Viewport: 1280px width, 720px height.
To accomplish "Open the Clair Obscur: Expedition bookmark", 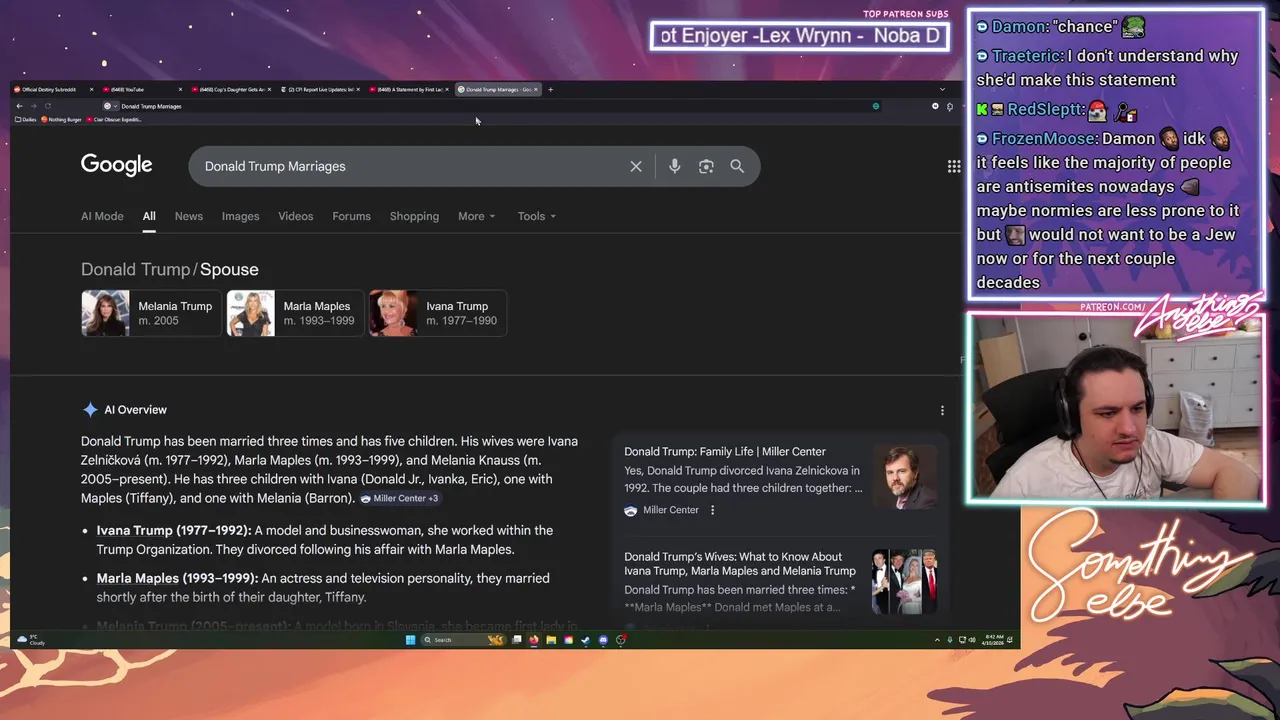I will pos(115,119).
